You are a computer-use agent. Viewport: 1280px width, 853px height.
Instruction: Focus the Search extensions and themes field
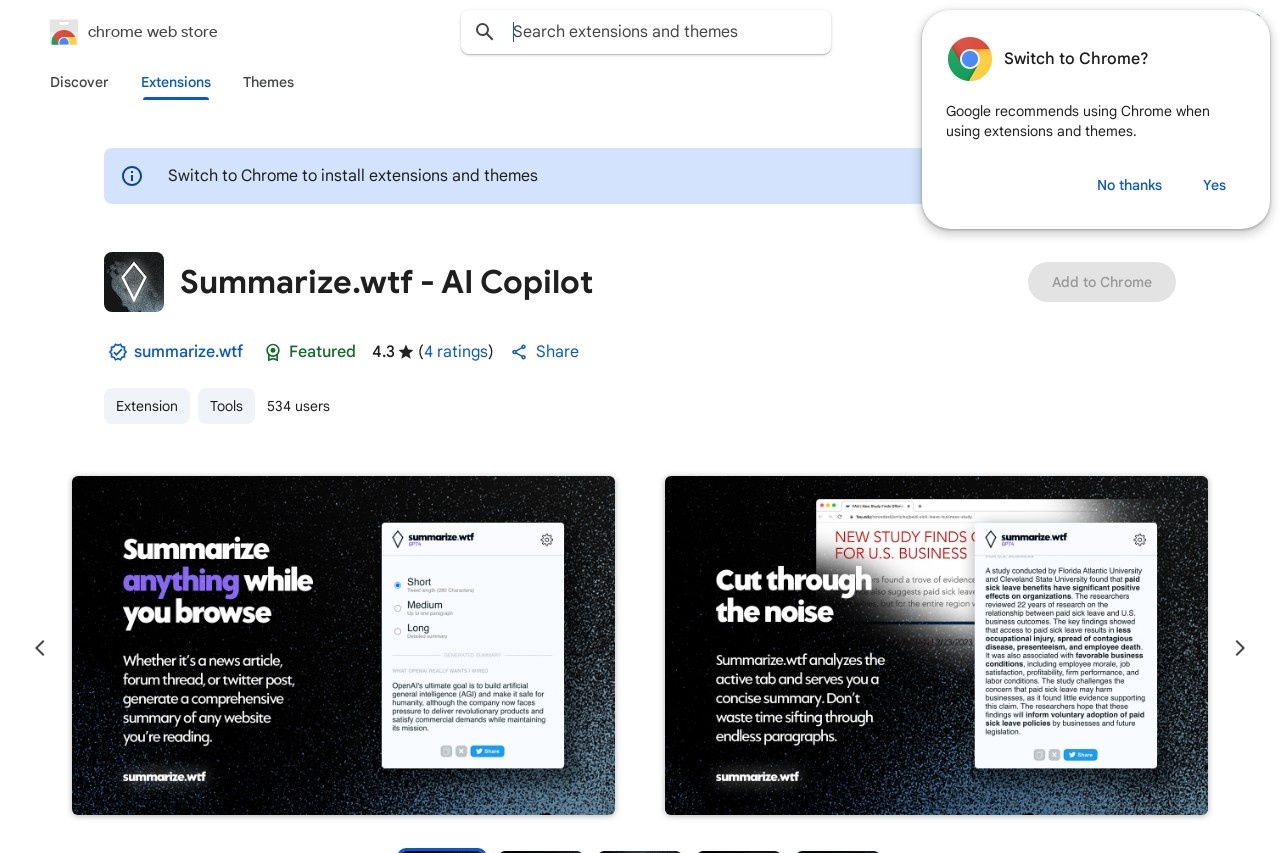click(646, 32)
